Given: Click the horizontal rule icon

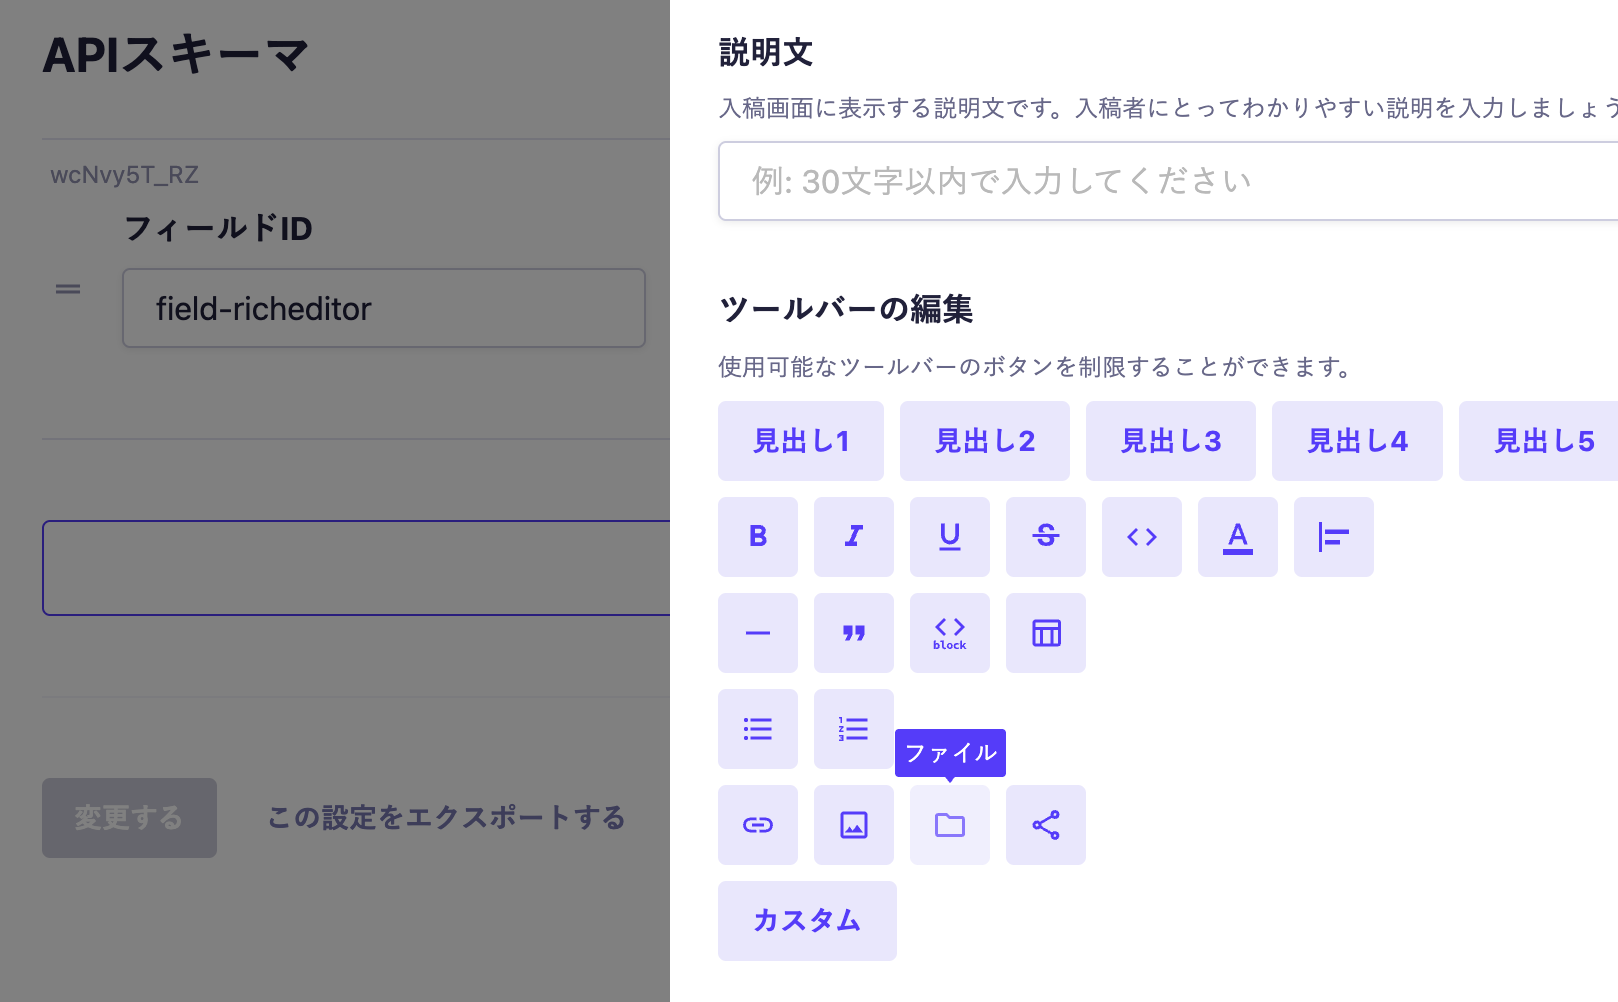Looking at the screenshot, I should pyautogui.click(x=757, y=633).
